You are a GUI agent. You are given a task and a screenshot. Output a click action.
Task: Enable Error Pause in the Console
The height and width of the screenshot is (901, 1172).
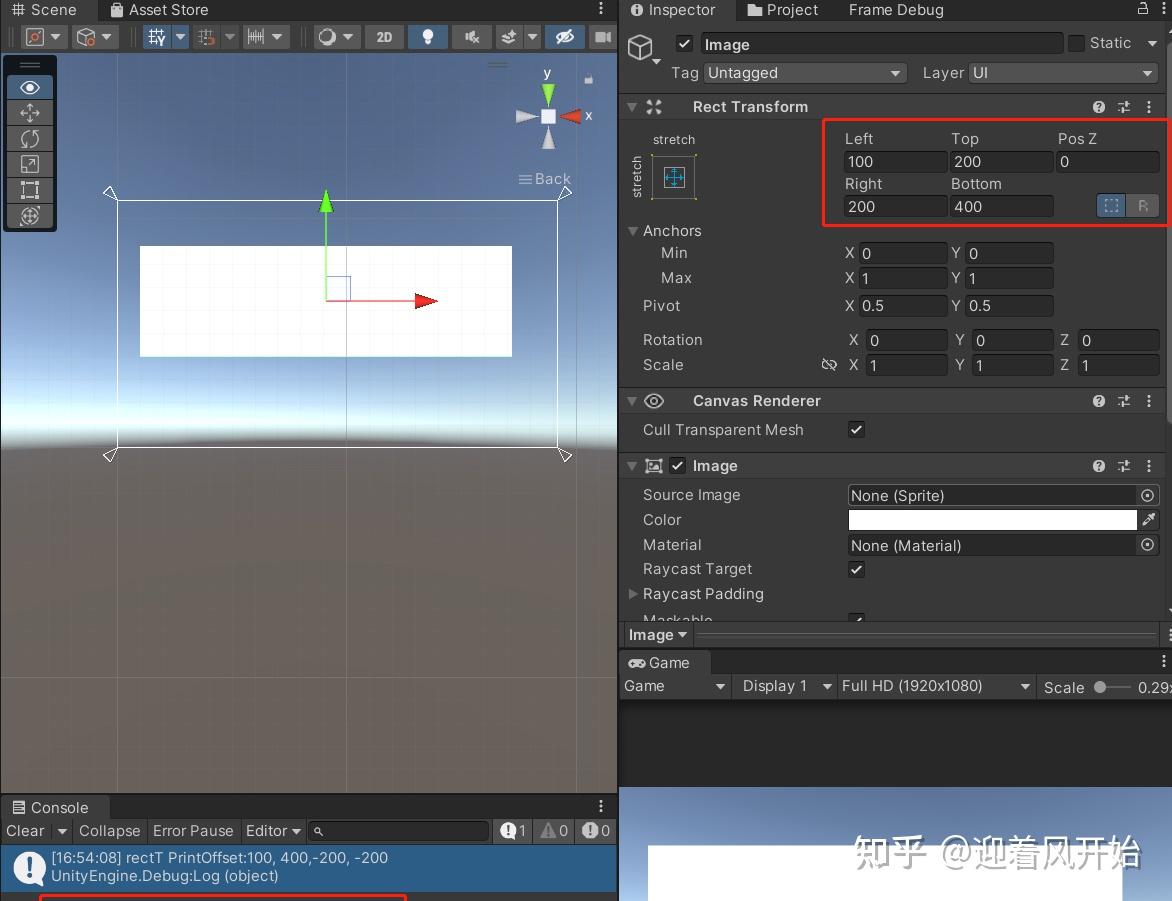(x=193, y=831)
